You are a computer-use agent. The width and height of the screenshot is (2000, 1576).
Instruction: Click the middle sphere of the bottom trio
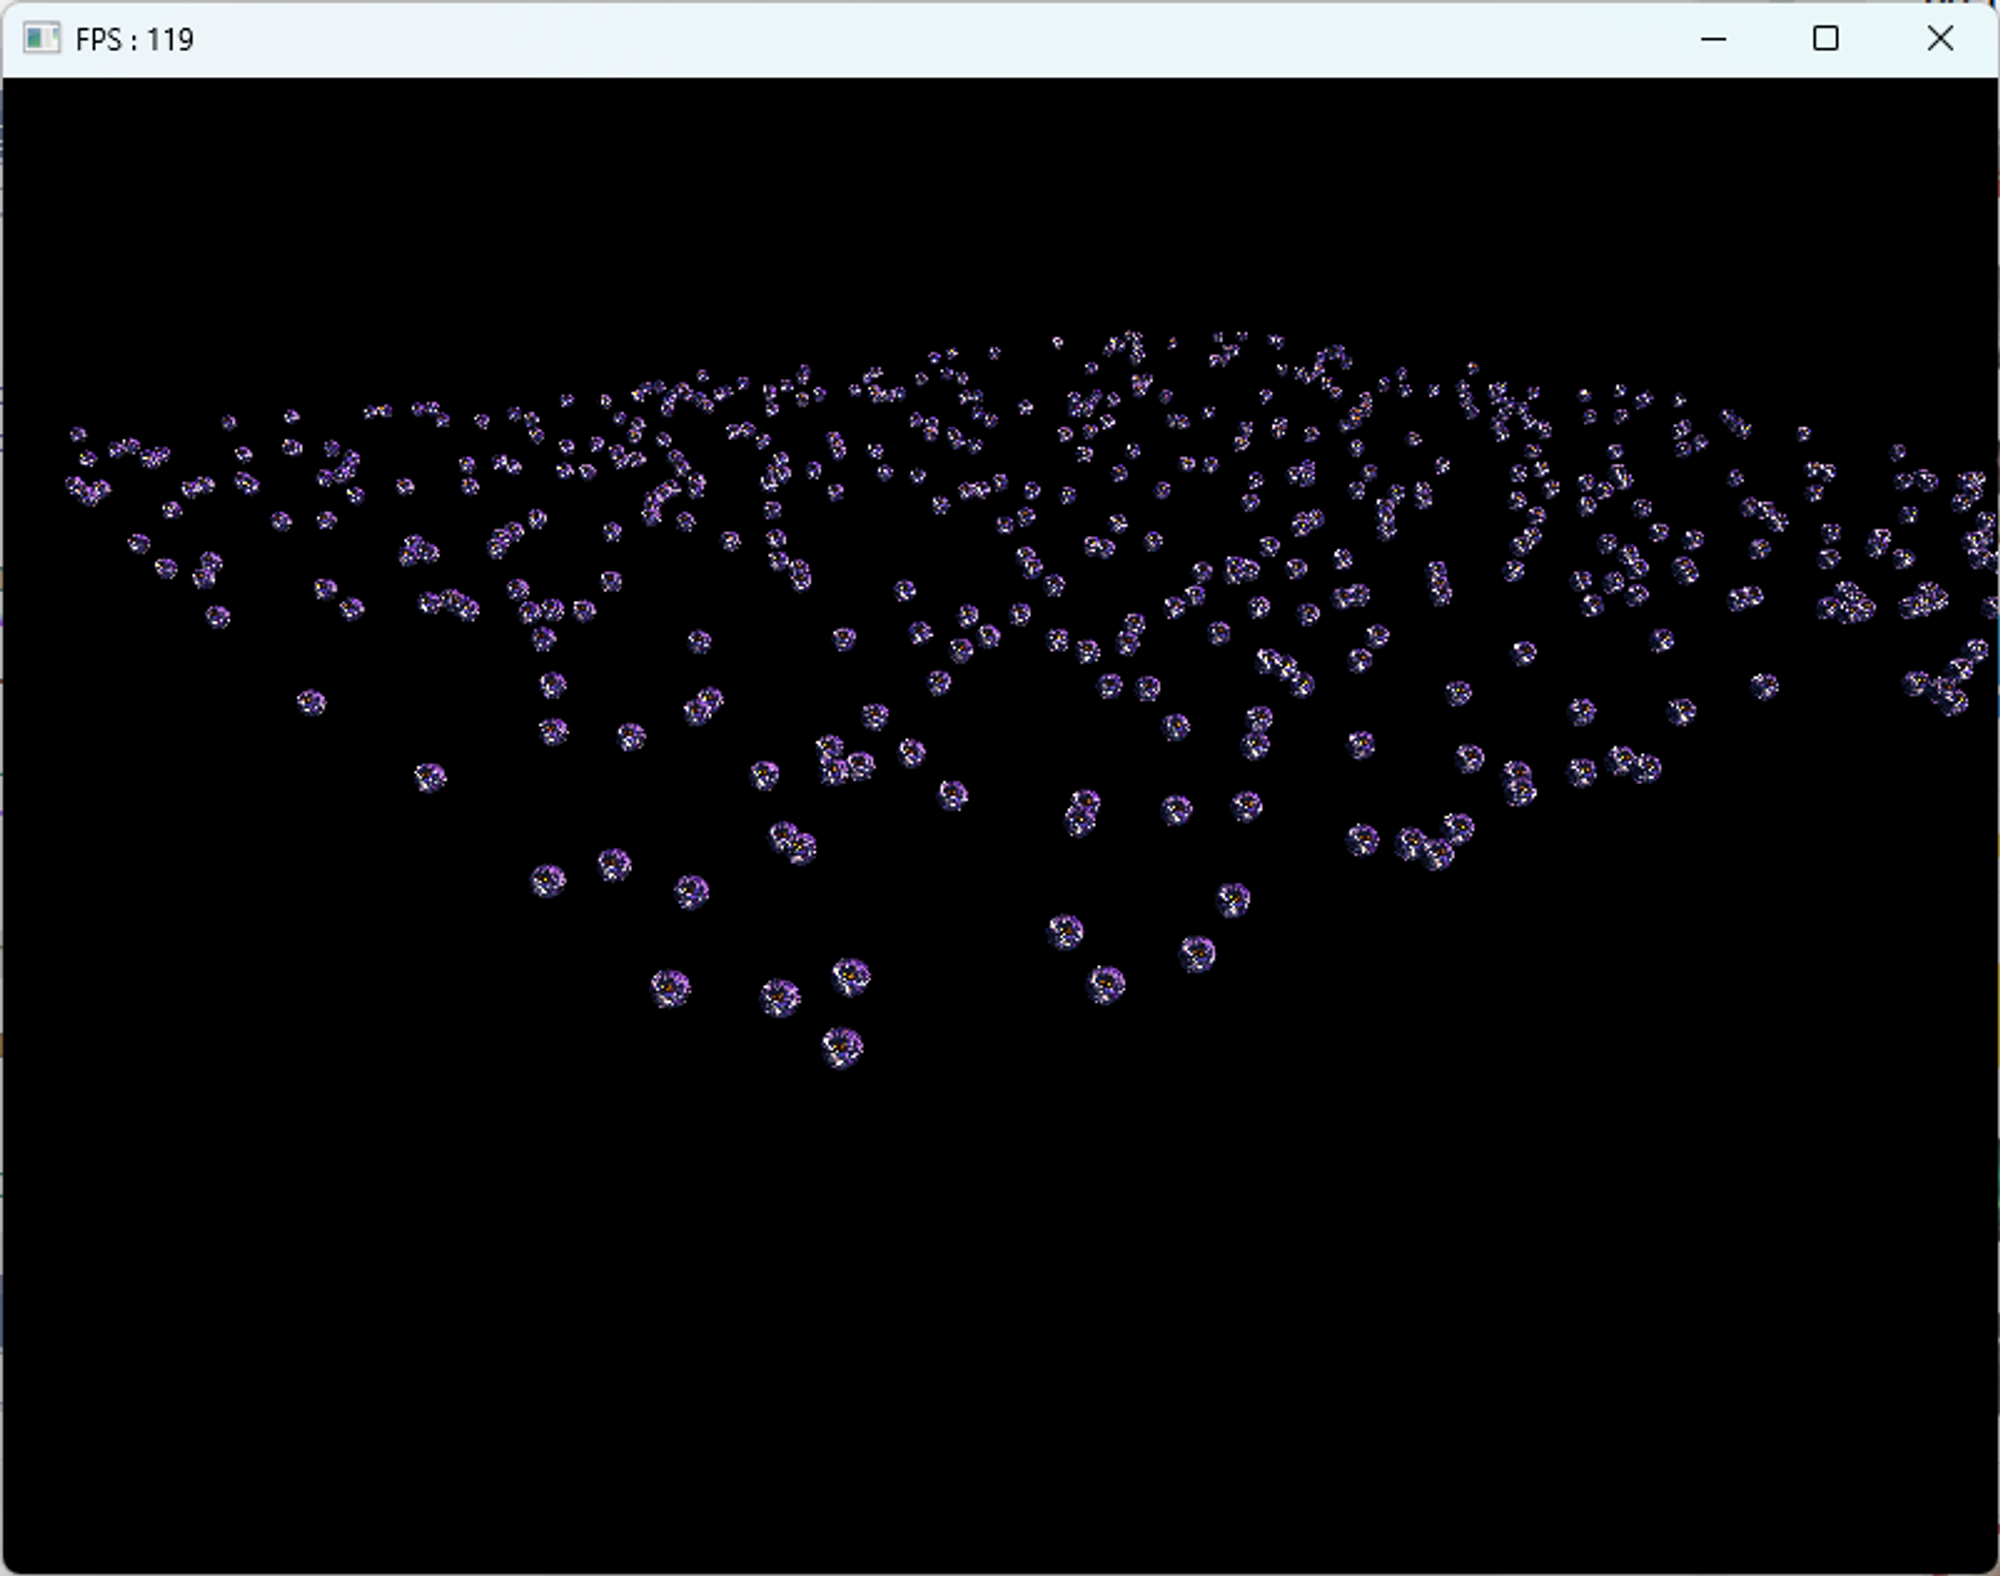[x=780, y=997]
